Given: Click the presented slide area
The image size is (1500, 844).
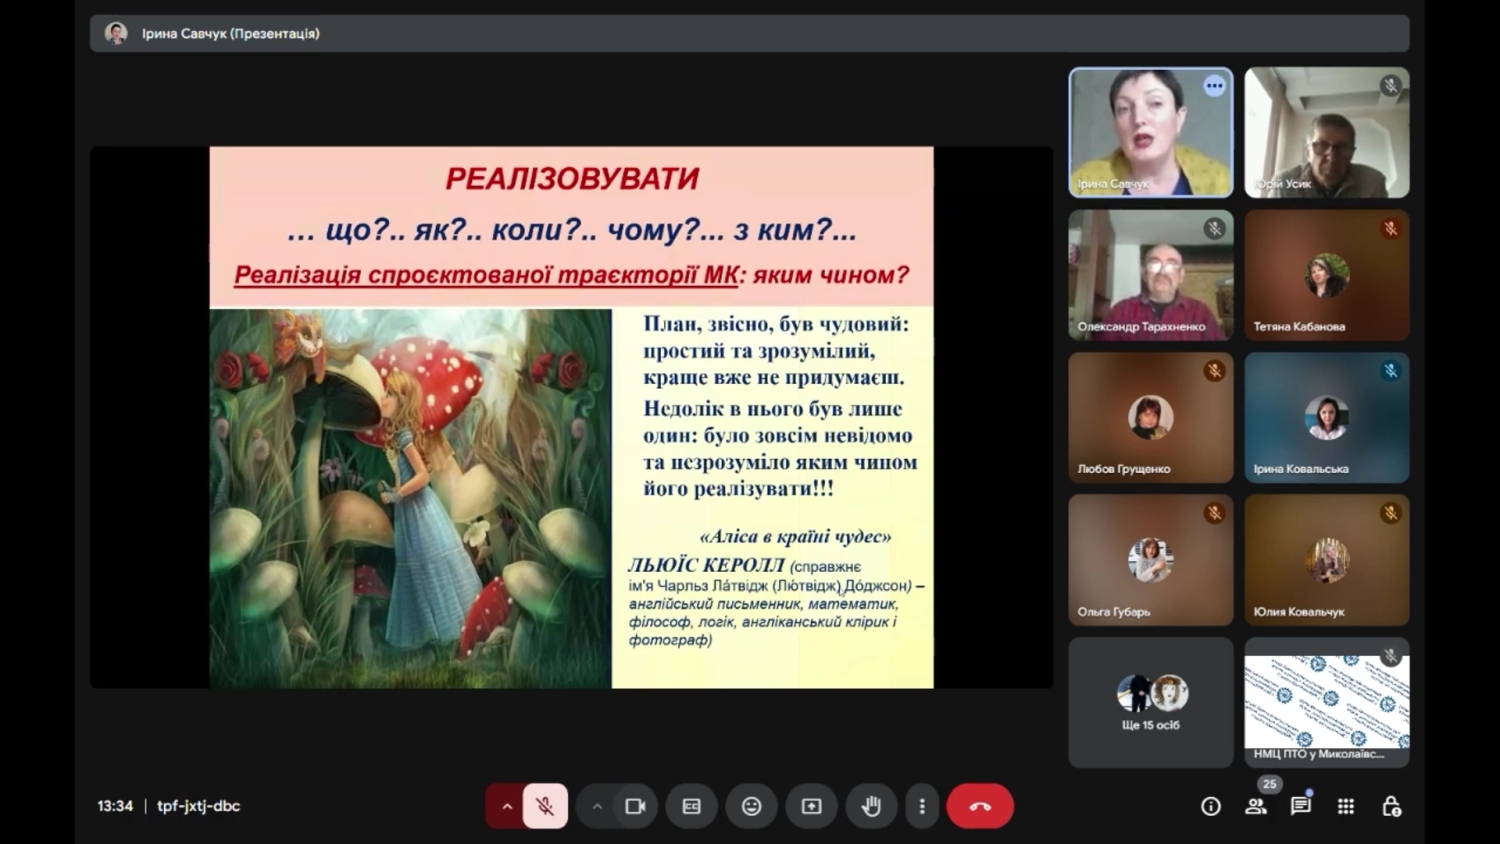Looking at the screenshot, I should (571, 417).
